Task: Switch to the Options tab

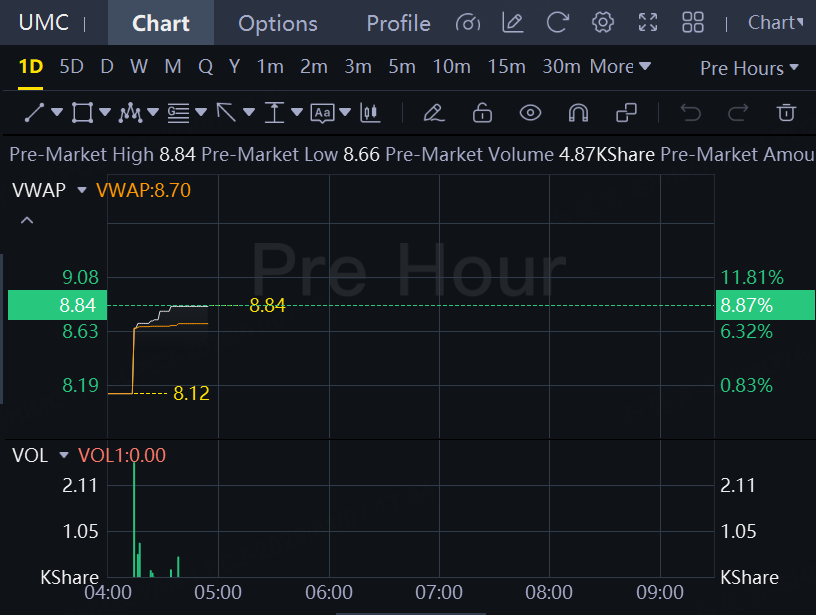Action: 278,23
